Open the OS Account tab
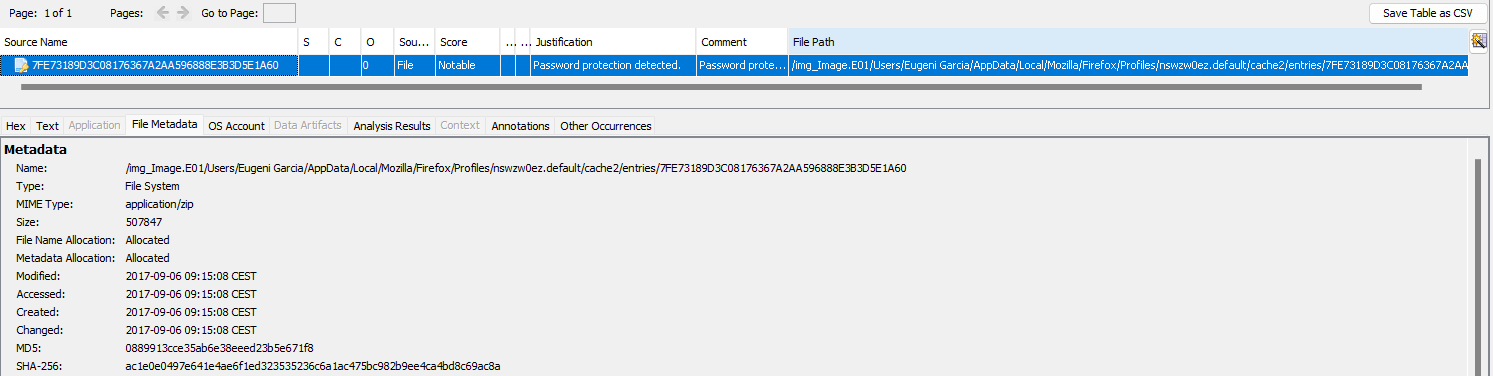Image resolution: width=1493 pixels, height=376 pixels. (x=236, y=126)
